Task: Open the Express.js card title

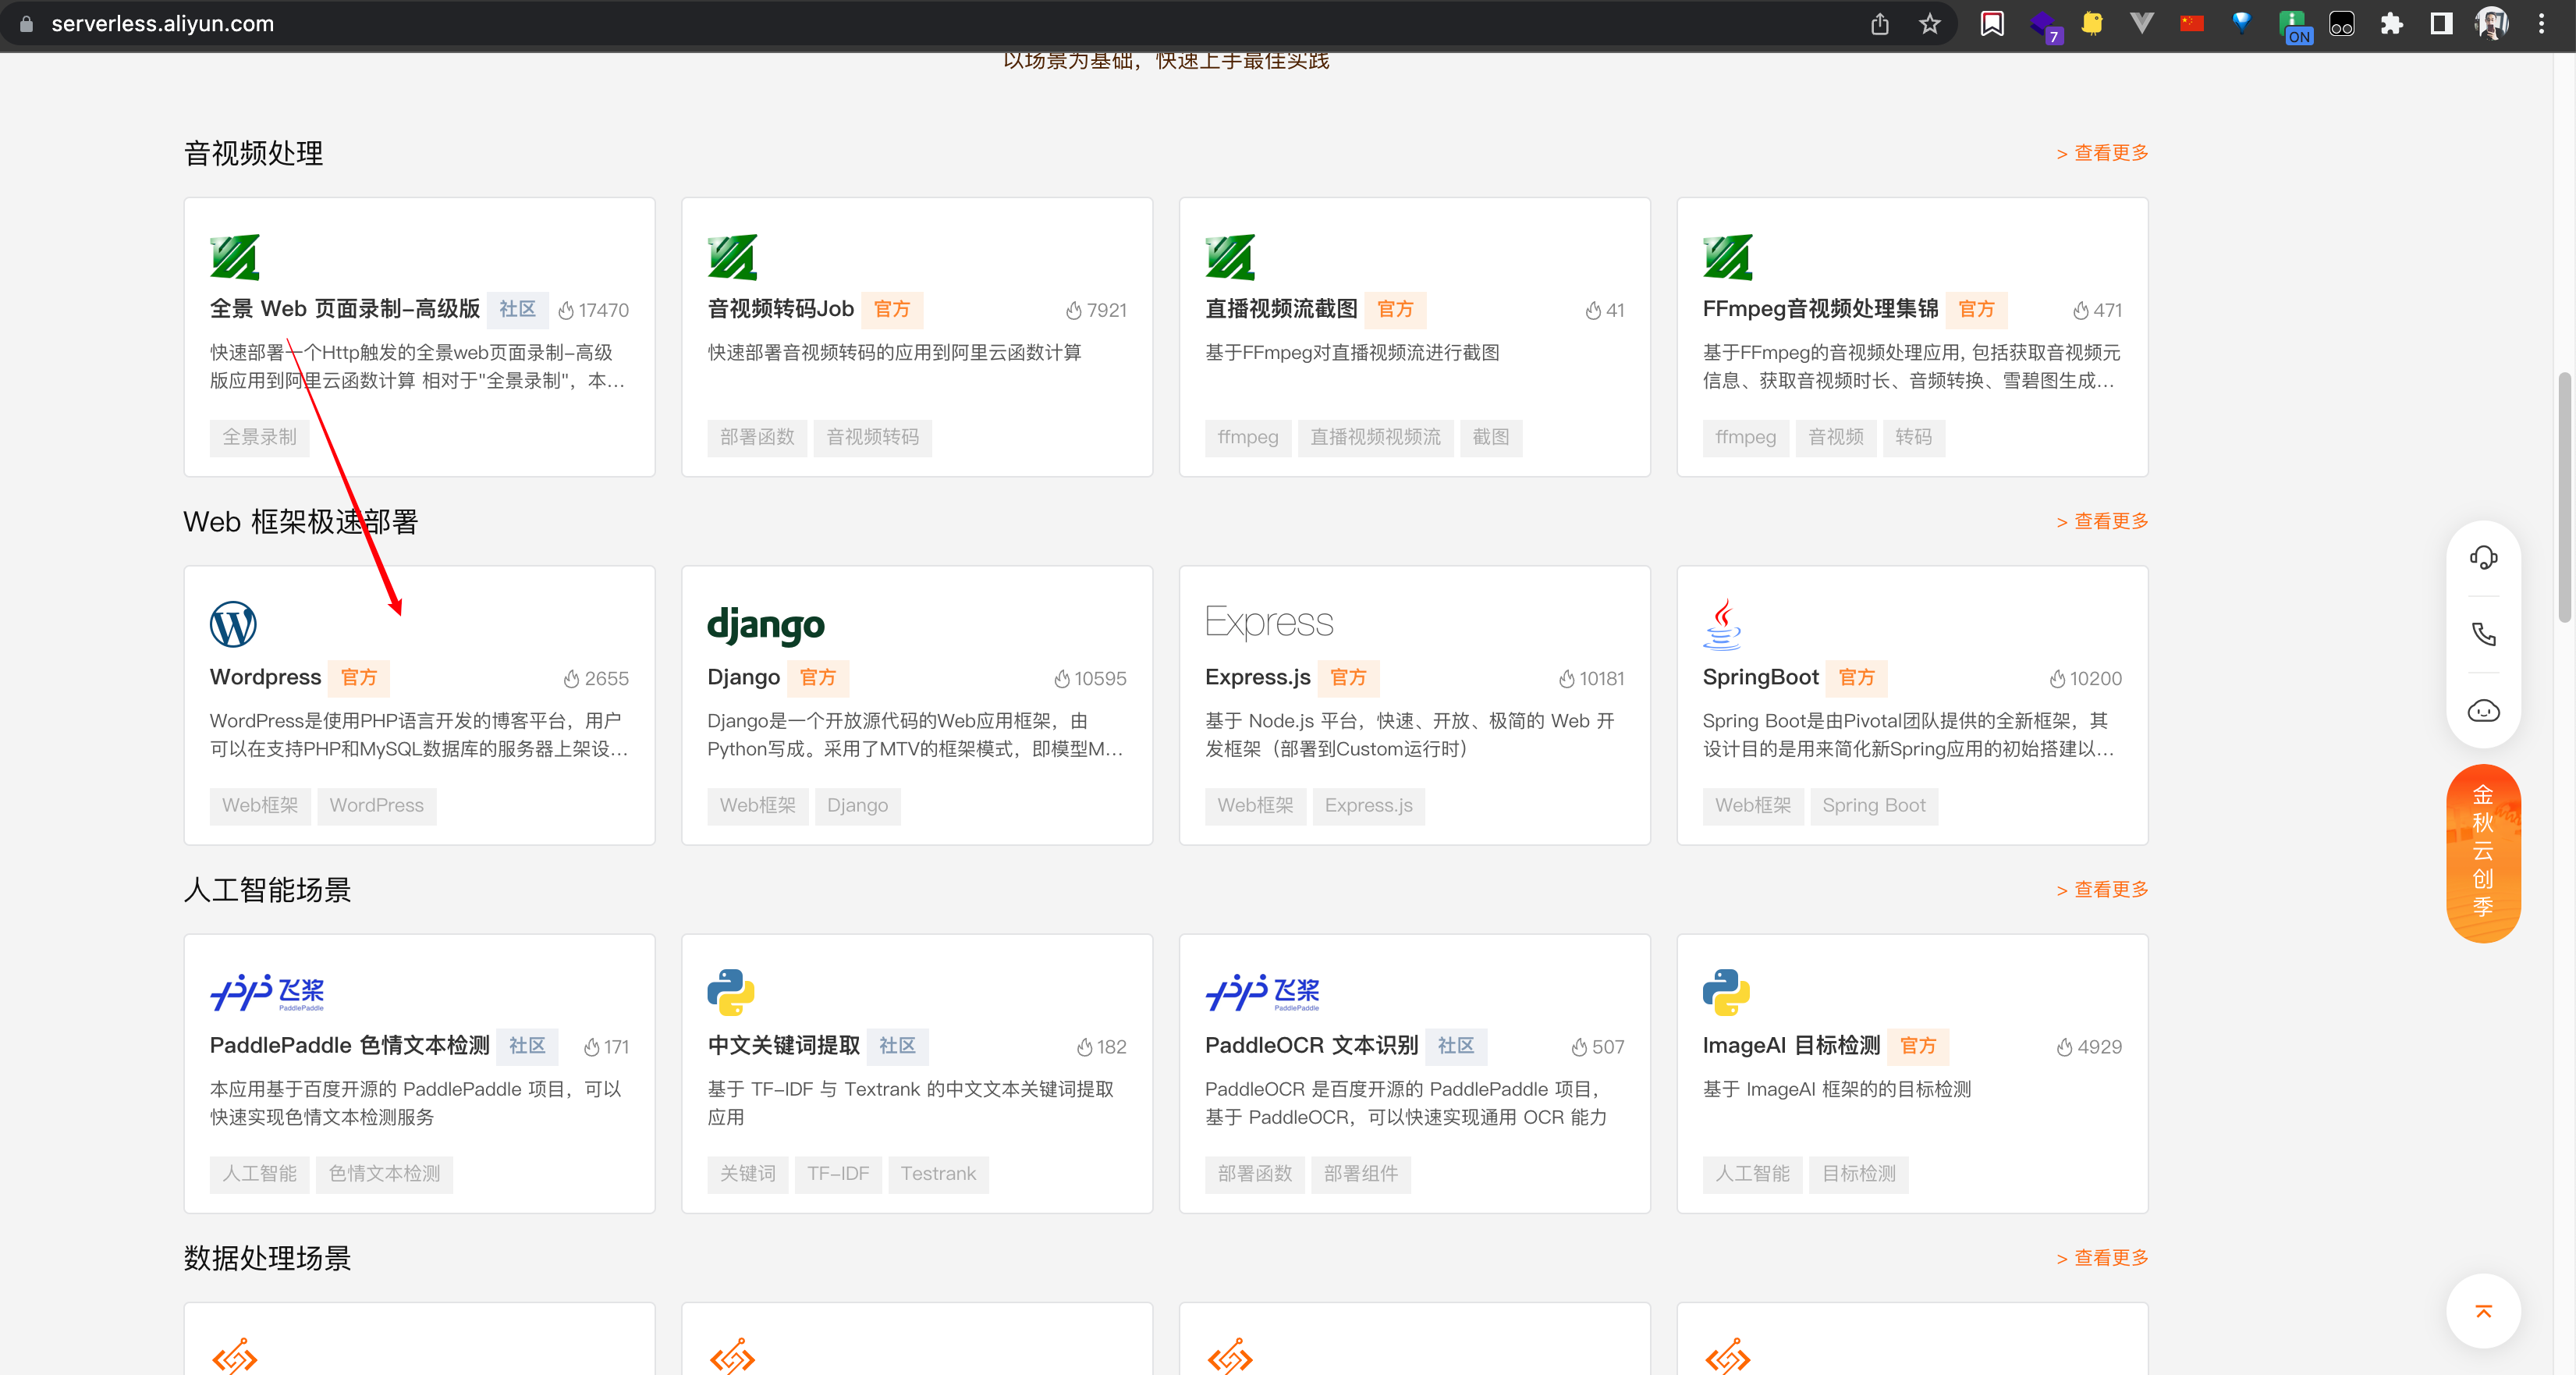Action: [x=1257, y=677]
